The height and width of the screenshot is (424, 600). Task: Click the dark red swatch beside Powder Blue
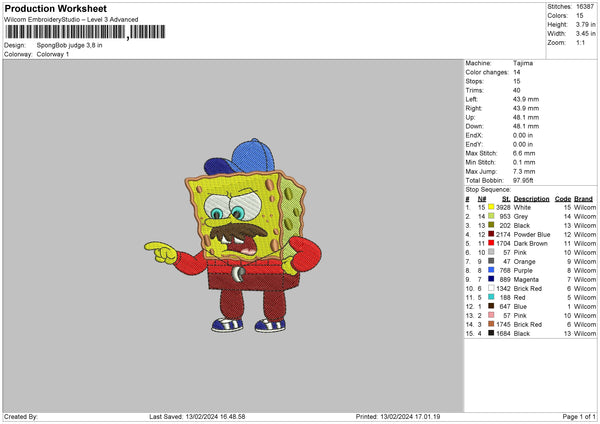point(491,234)
